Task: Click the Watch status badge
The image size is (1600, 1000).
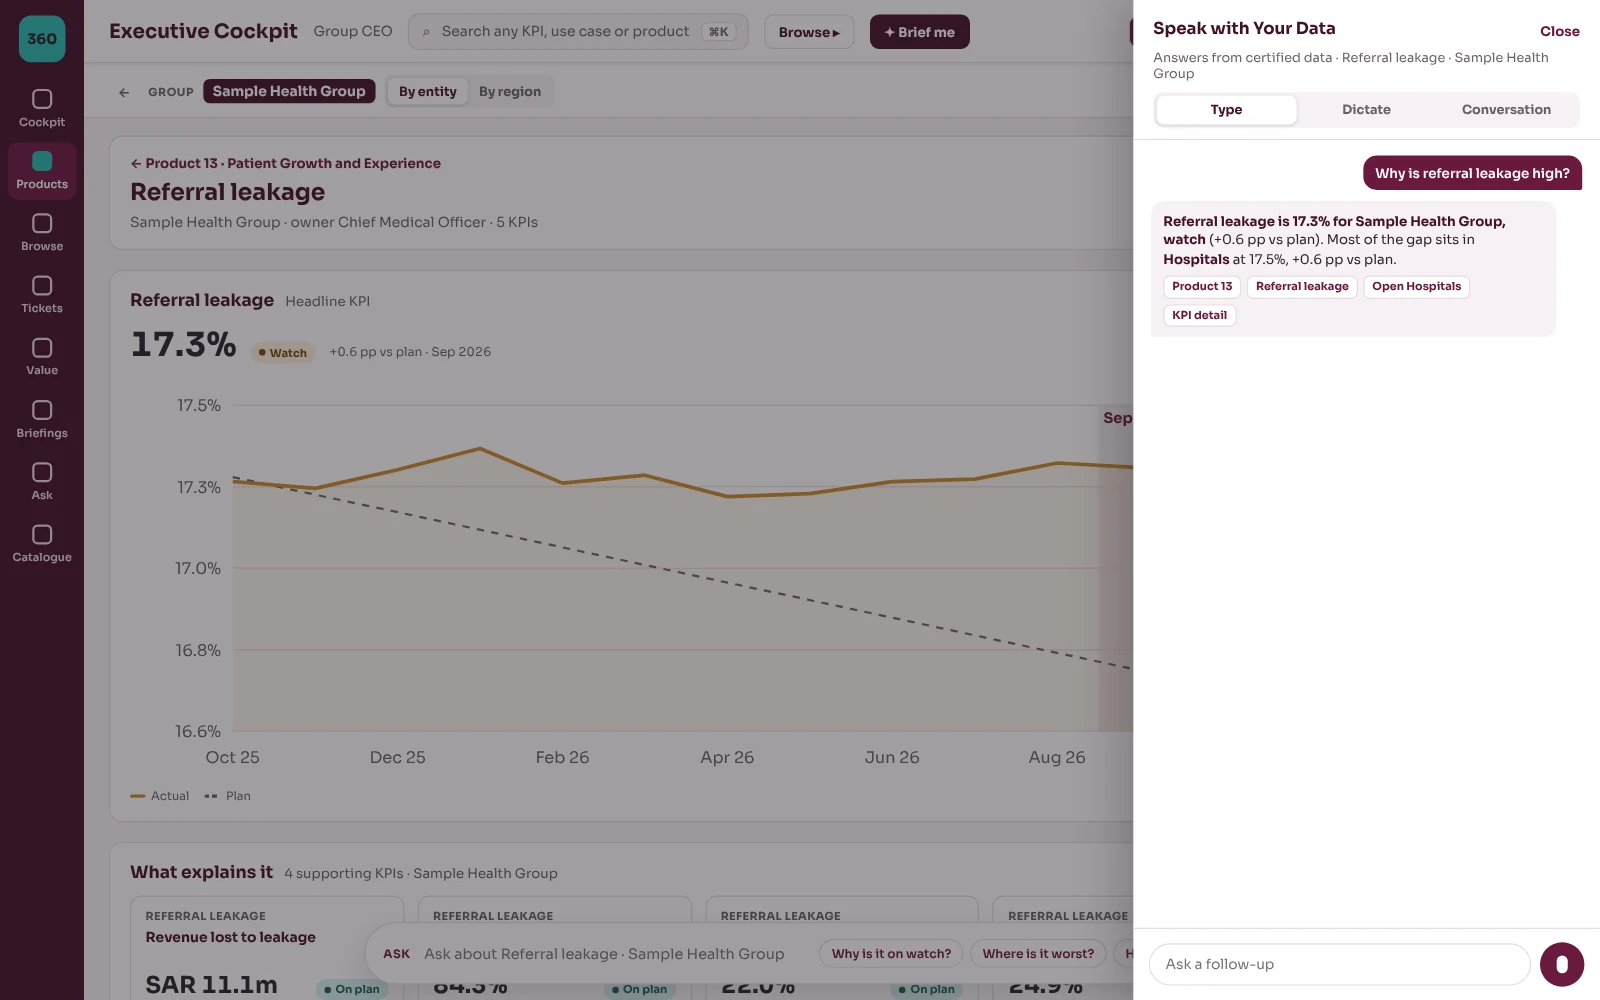Action: 283,353
